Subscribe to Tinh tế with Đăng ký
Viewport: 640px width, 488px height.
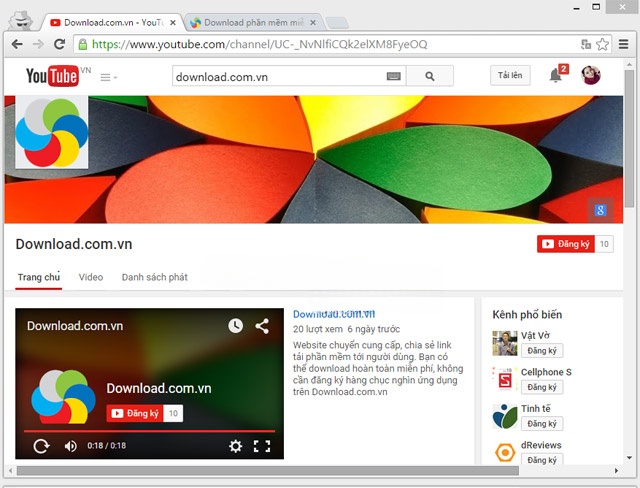542,424
